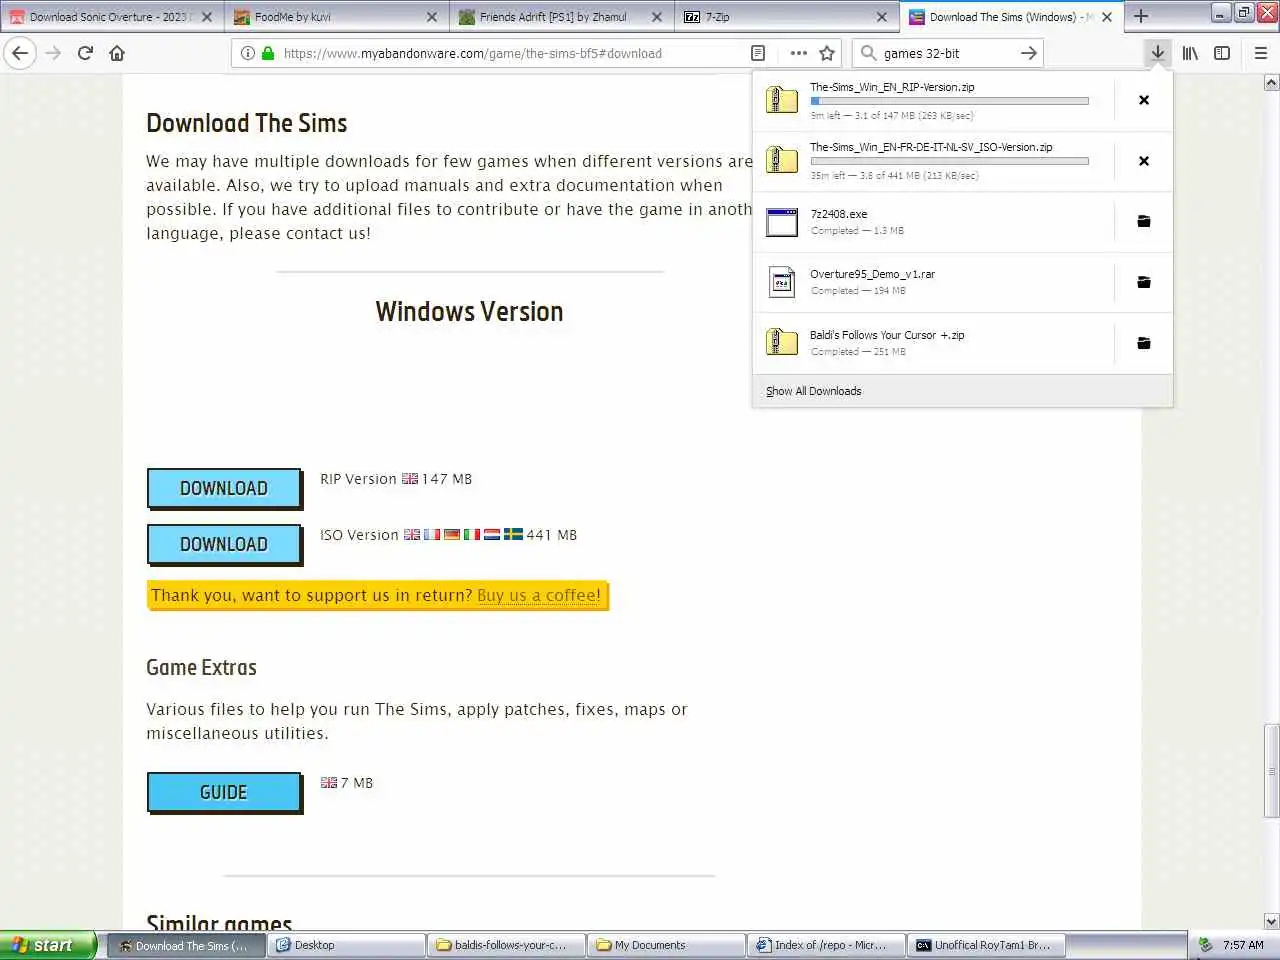Viewport: 1280px width, 960px height.
Task: Click the green padlock security icon
Action: click(x=267, y=53)
